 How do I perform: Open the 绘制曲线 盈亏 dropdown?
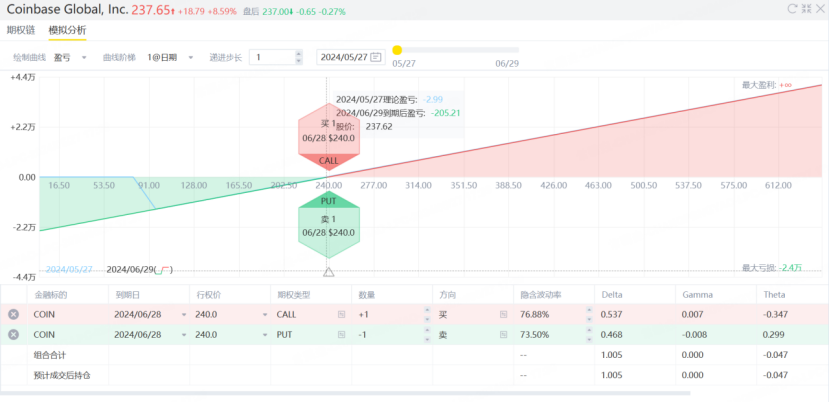pos(70,57)
